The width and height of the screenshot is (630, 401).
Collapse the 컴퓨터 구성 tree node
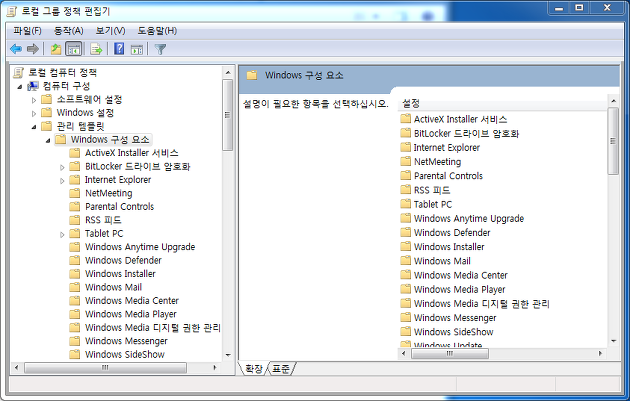[20, 87]
